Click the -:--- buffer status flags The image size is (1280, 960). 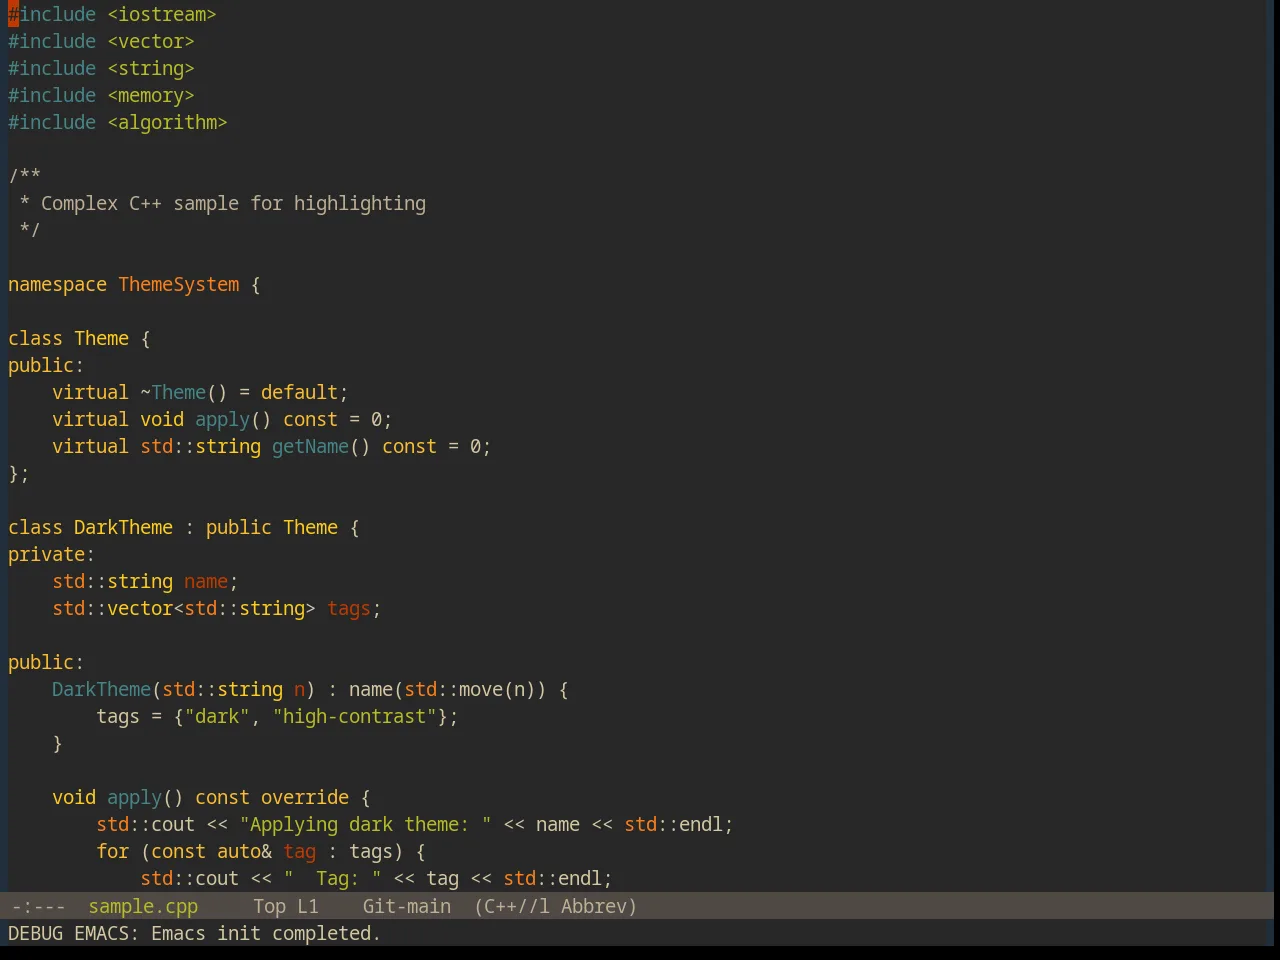pyautogui.click(x=38, y=907)
